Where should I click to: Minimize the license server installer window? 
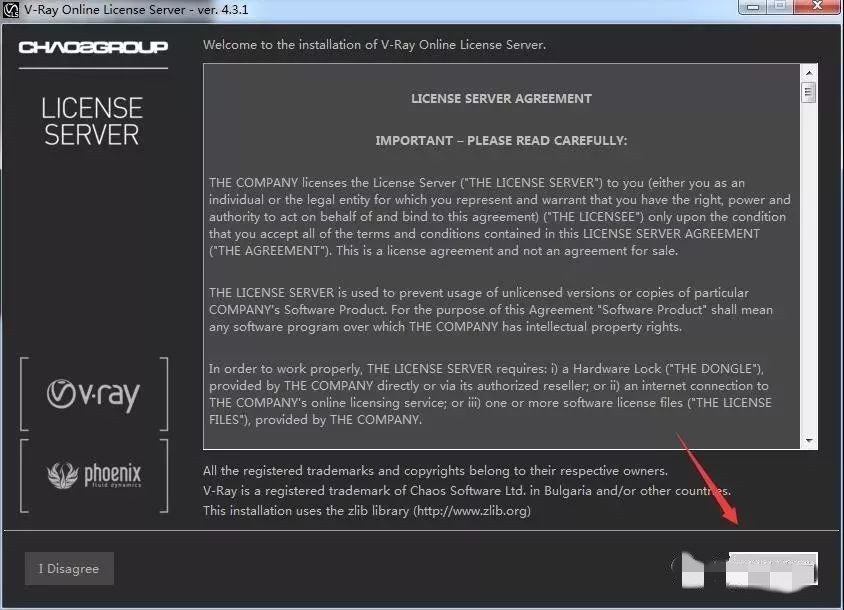(753, 7)
